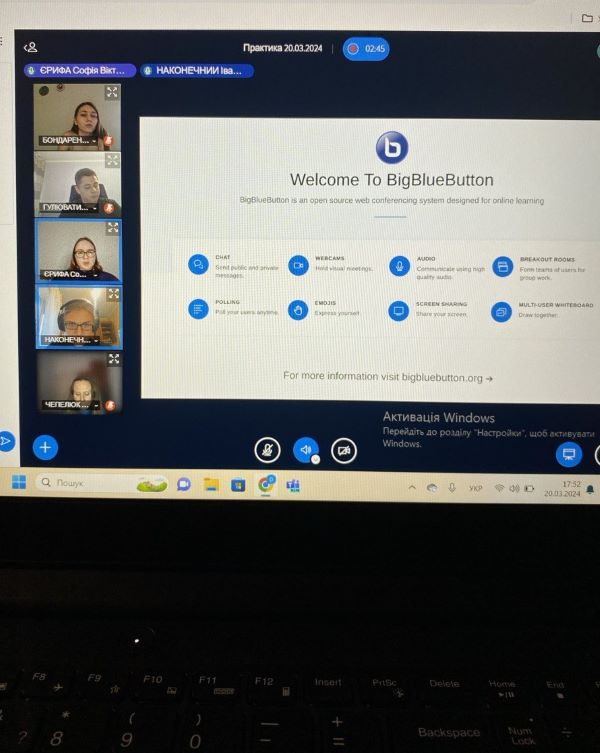
Task: Click the Chat icon on welcome slide
Action: [x=198, y=264]
